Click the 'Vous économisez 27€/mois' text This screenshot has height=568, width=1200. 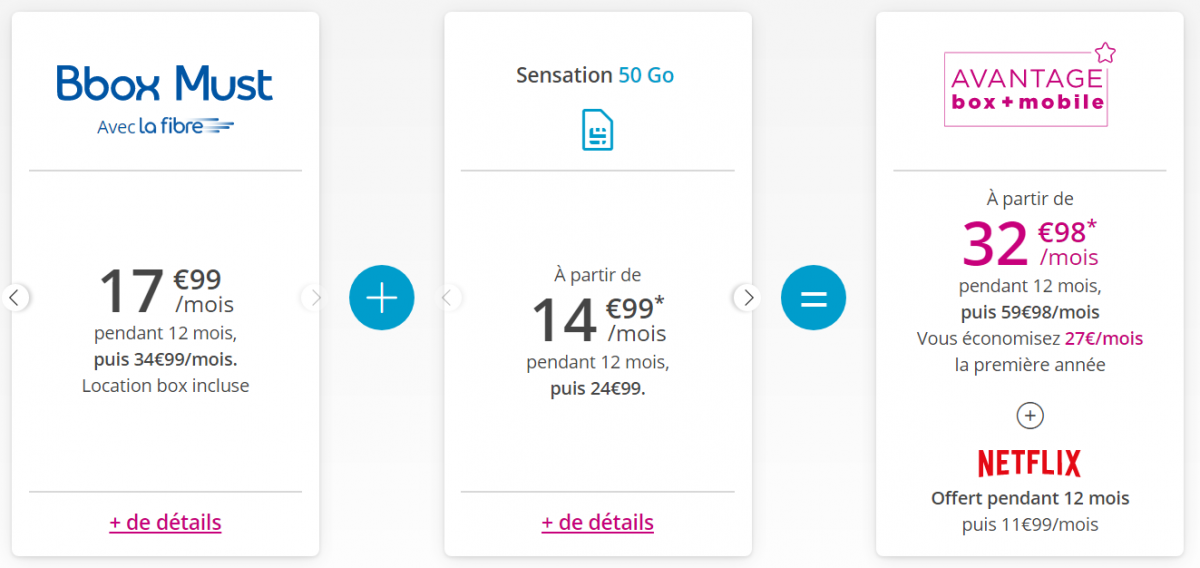[x=1029, y=339]
